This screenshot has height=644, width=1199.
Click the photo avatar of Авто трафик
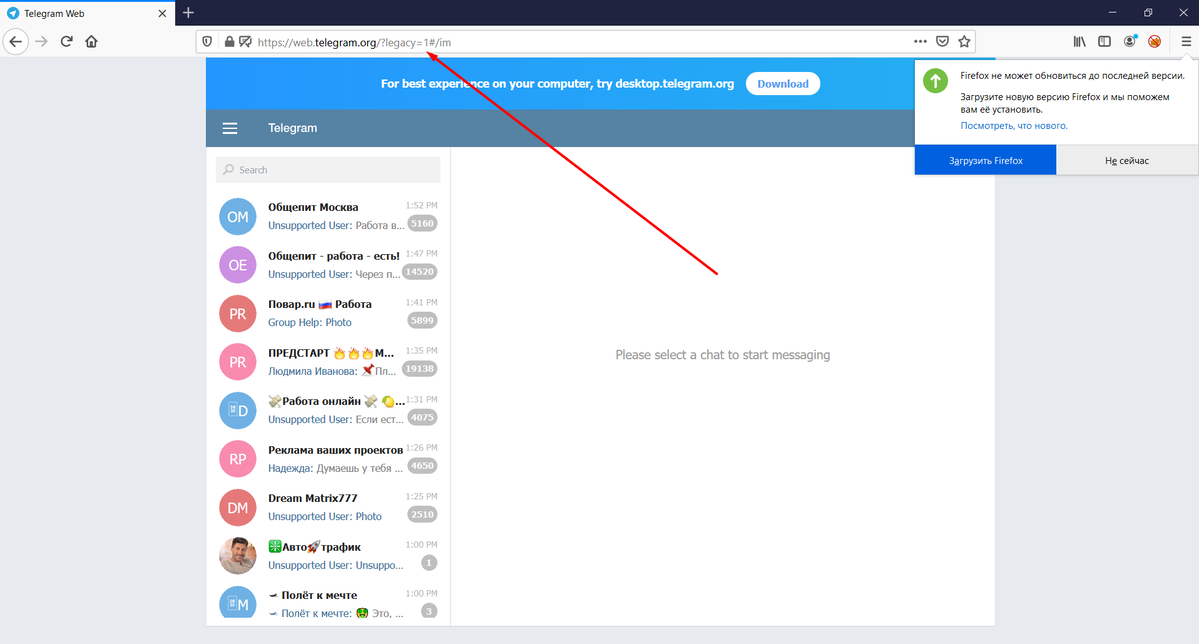pos(238,556)
